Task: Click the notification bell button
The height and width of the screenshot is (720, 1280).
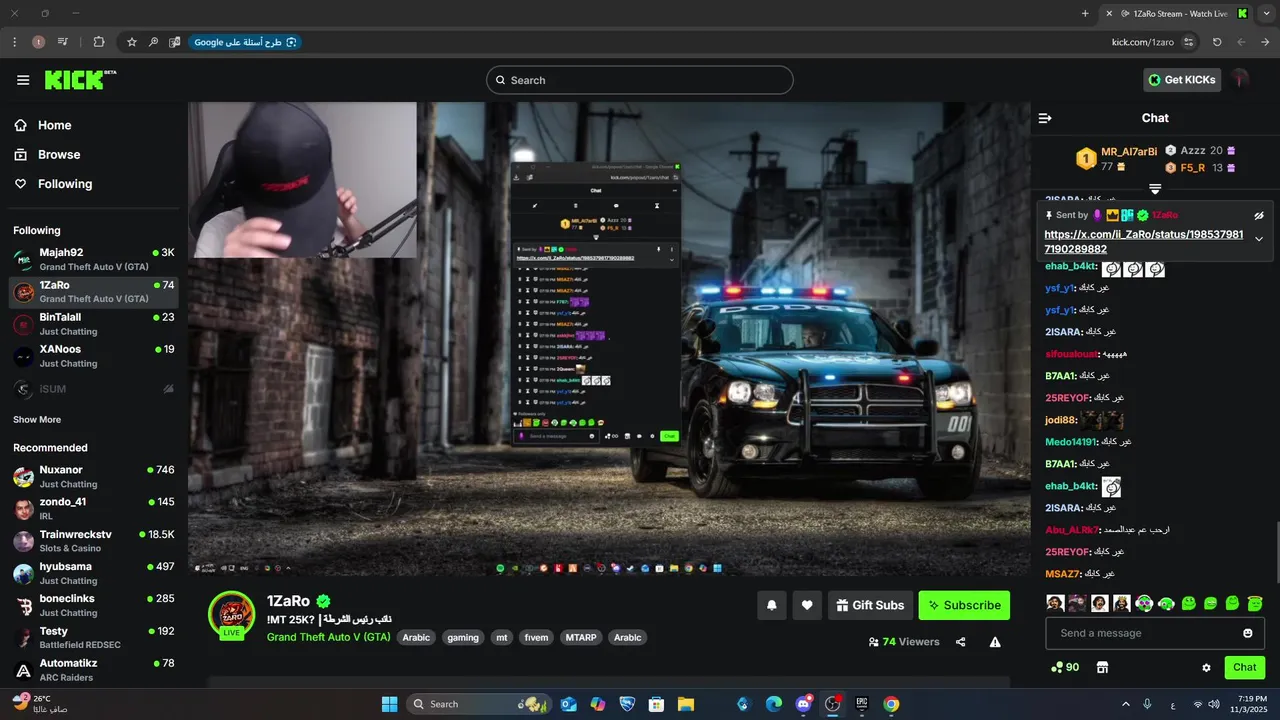Action: [772, 605]
